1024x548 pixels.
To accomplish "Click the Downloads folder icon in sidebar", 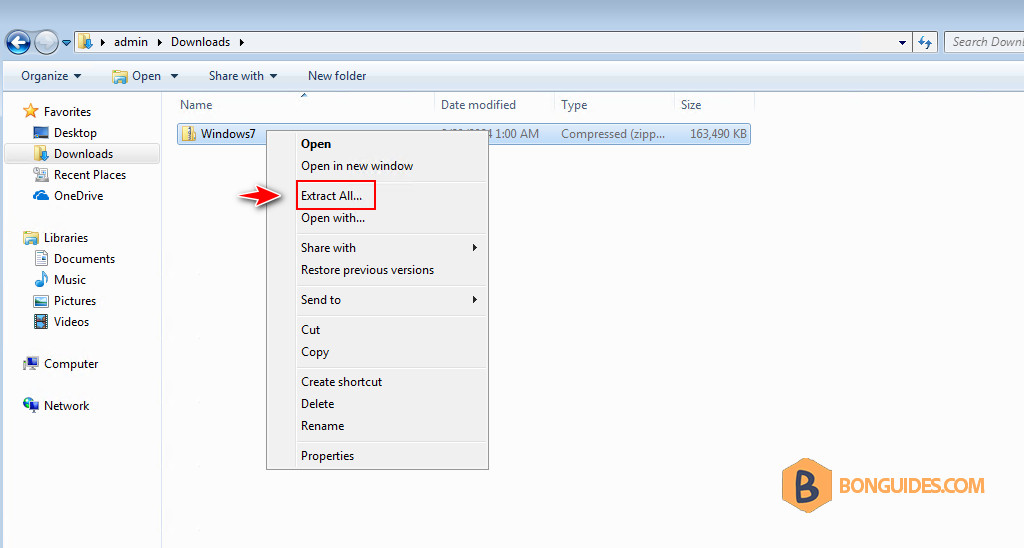I will tap(40, 153).
